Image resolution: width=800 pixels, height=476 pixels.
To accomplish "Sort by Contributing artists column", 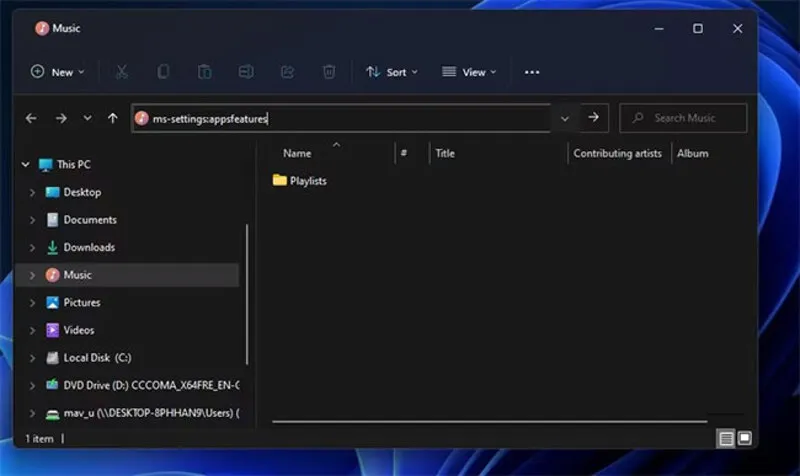I will 617,153.
